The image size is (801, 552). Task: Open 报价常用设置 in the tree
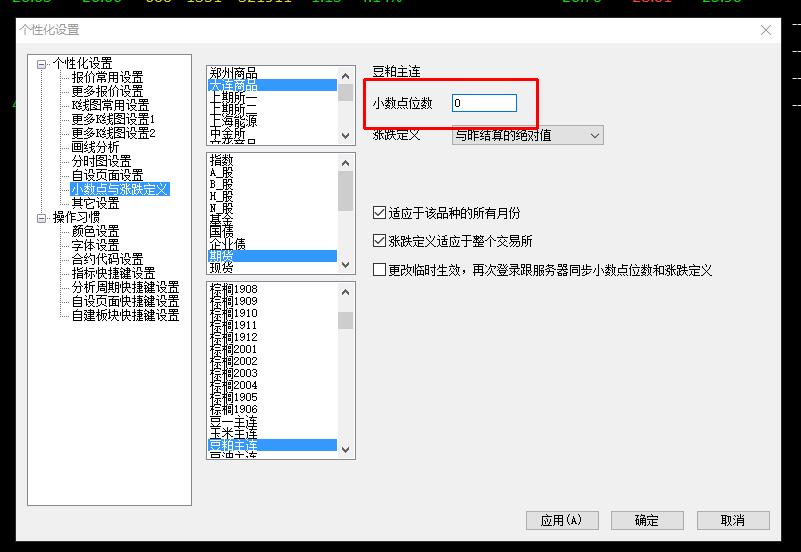coord(107,77)
